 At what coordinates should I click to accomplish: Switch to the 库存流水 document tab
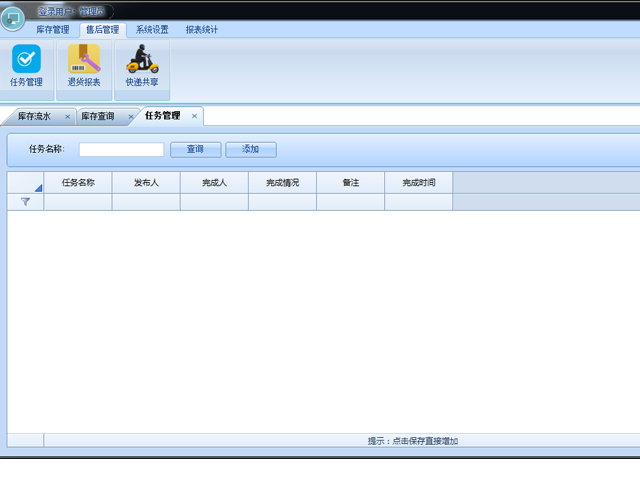34,117
